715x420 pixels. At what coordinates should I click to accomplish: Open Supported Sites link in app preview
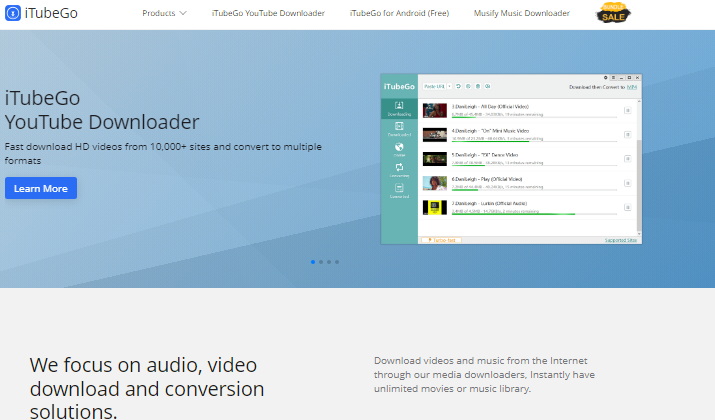(x=621, y=240)
